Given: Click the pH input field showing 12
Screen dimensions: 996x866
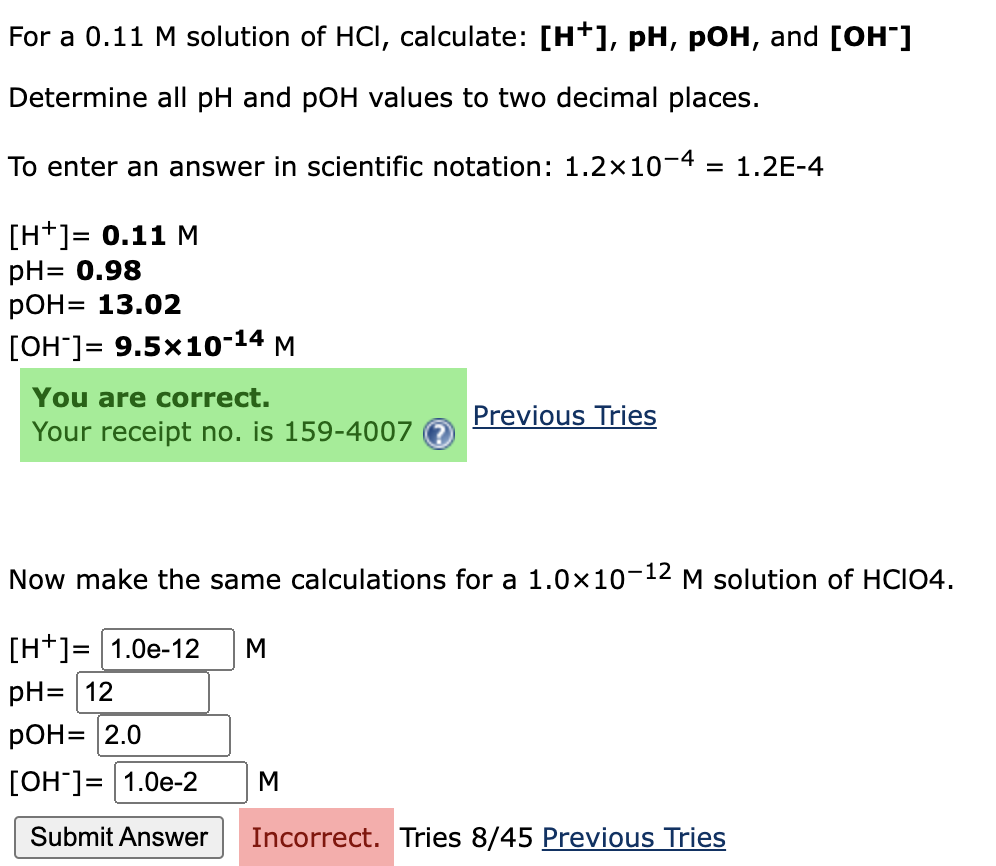Looking at the screenshot, I should click(142, 692).
